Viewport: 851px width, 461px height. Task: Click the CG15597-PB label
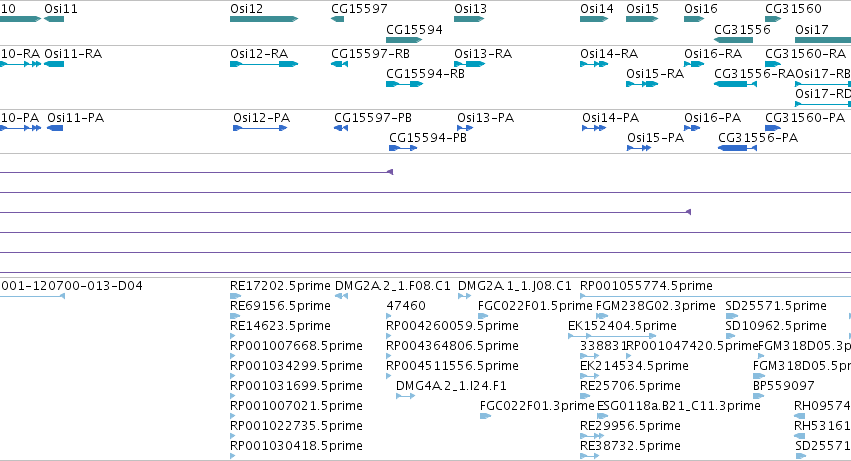[373, 118]
